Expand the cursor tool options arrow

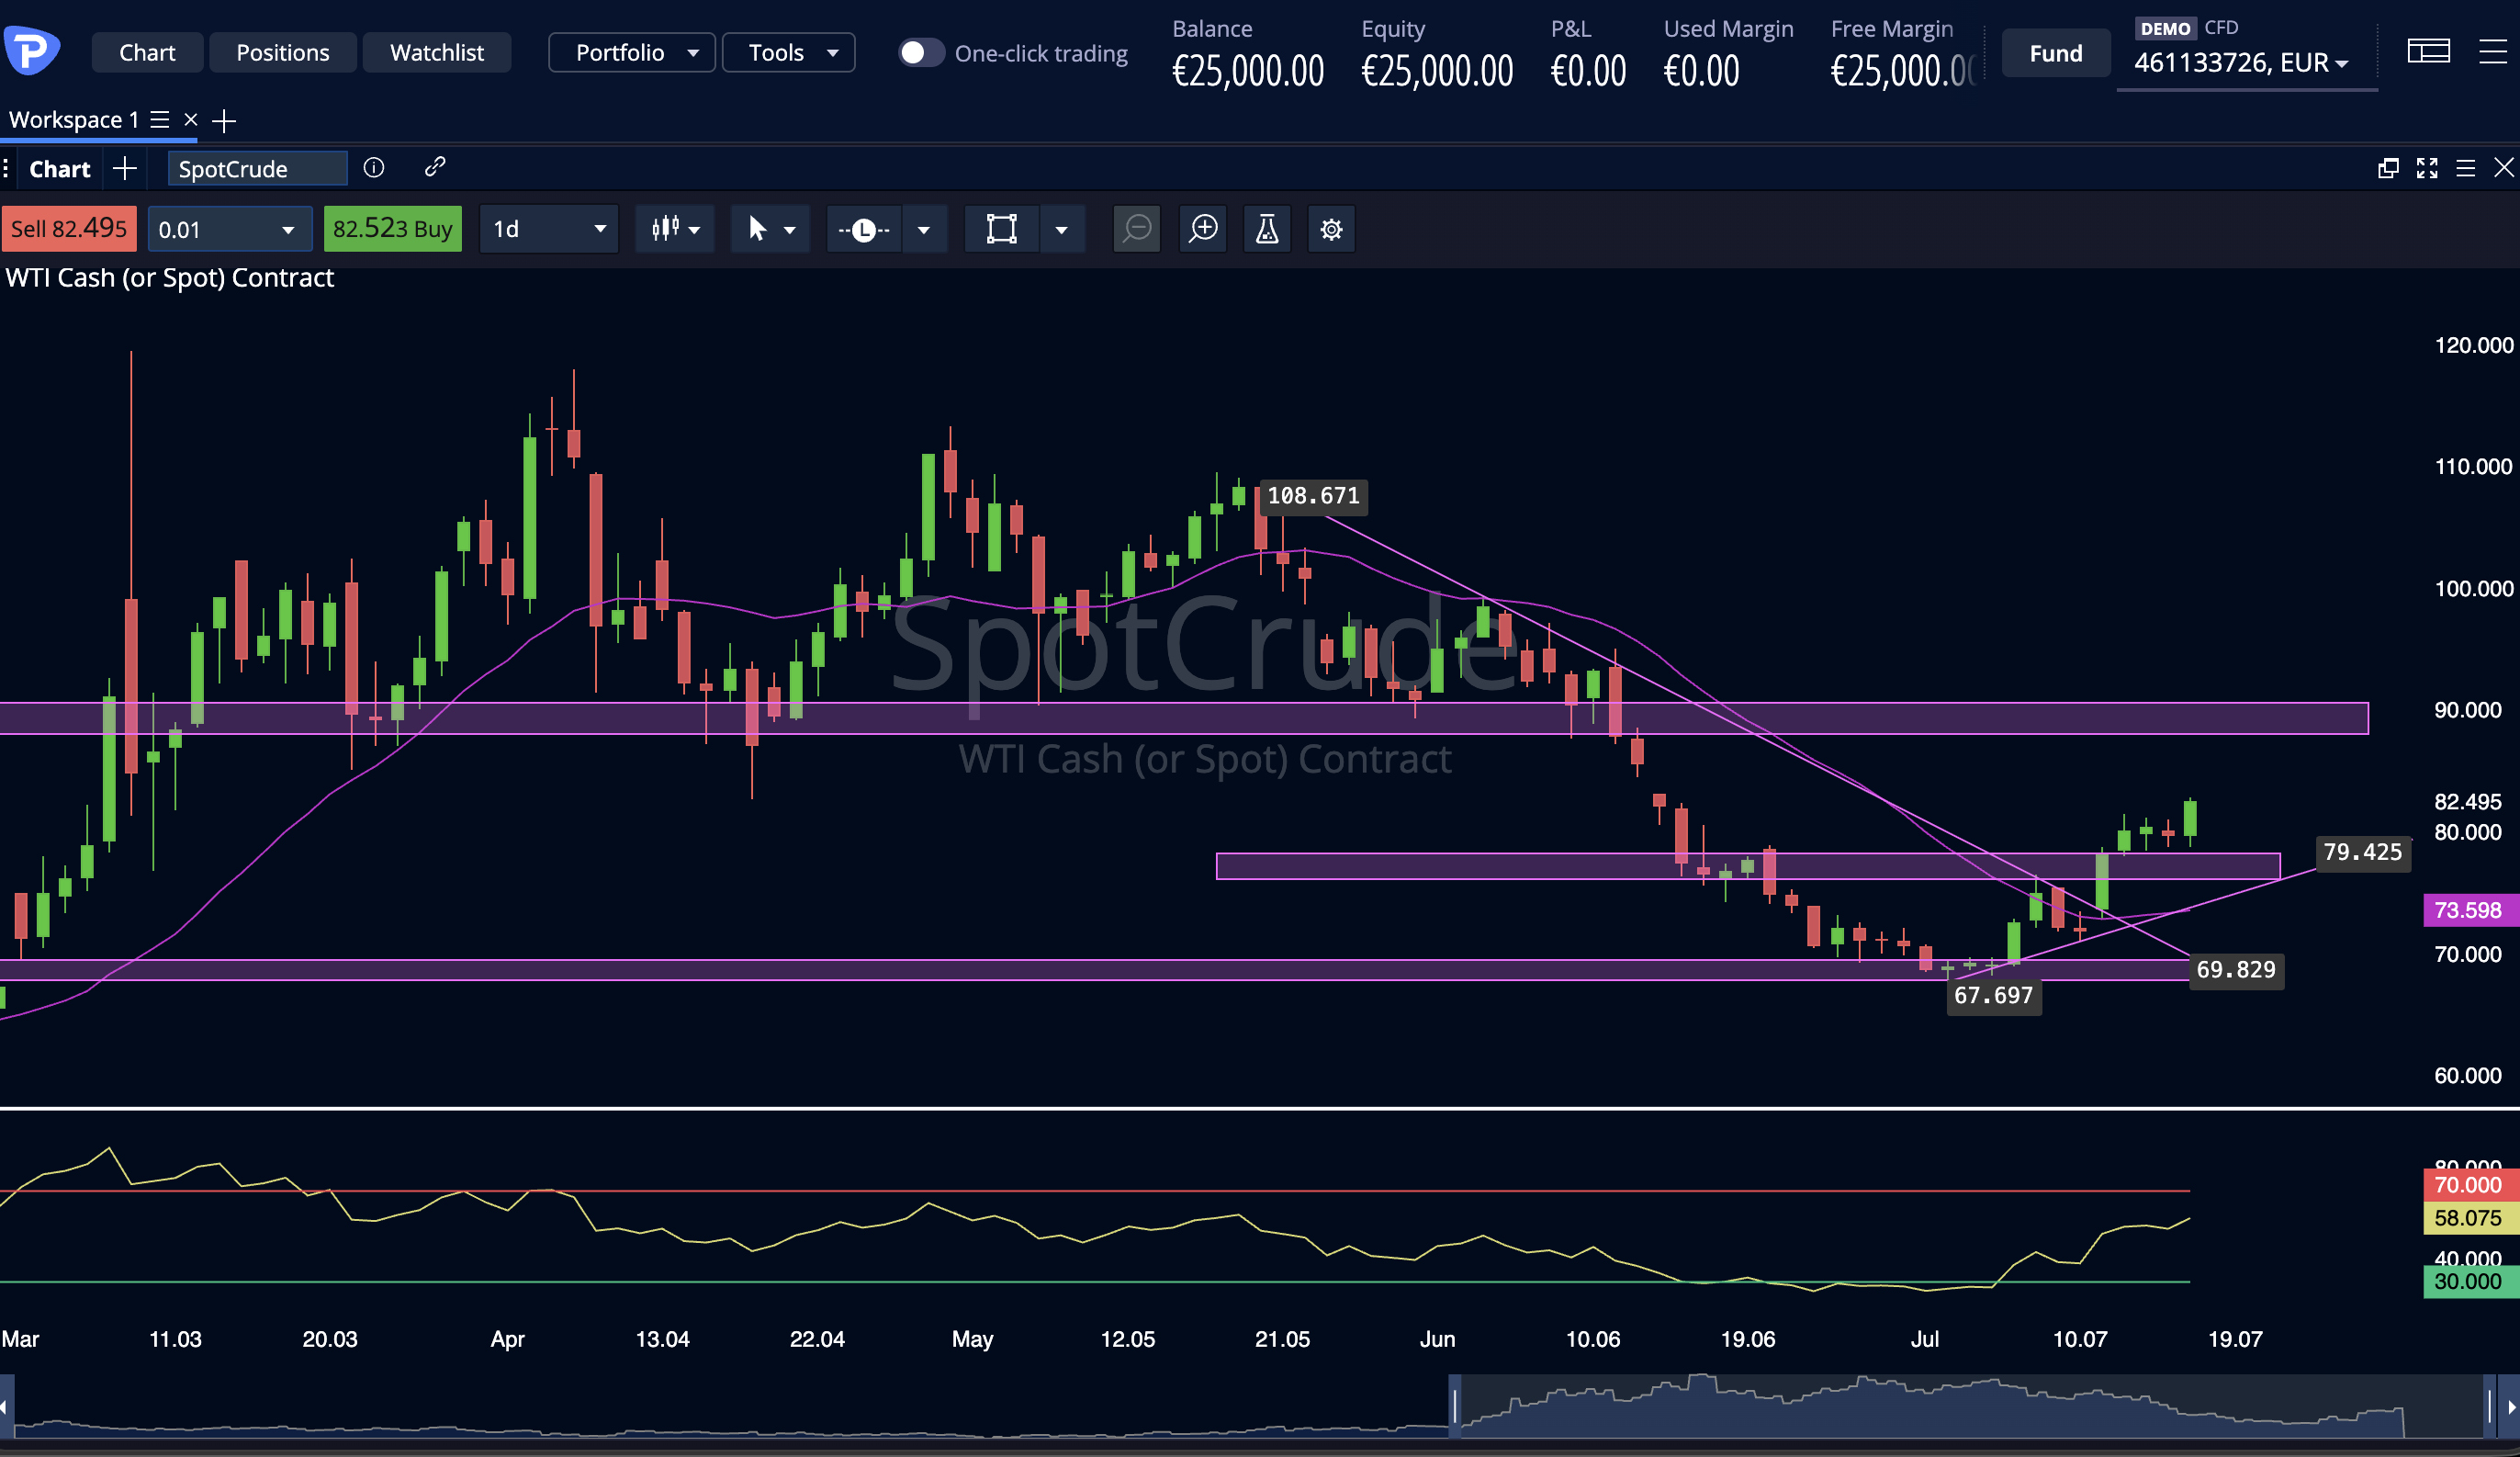[x=790, y=230]
